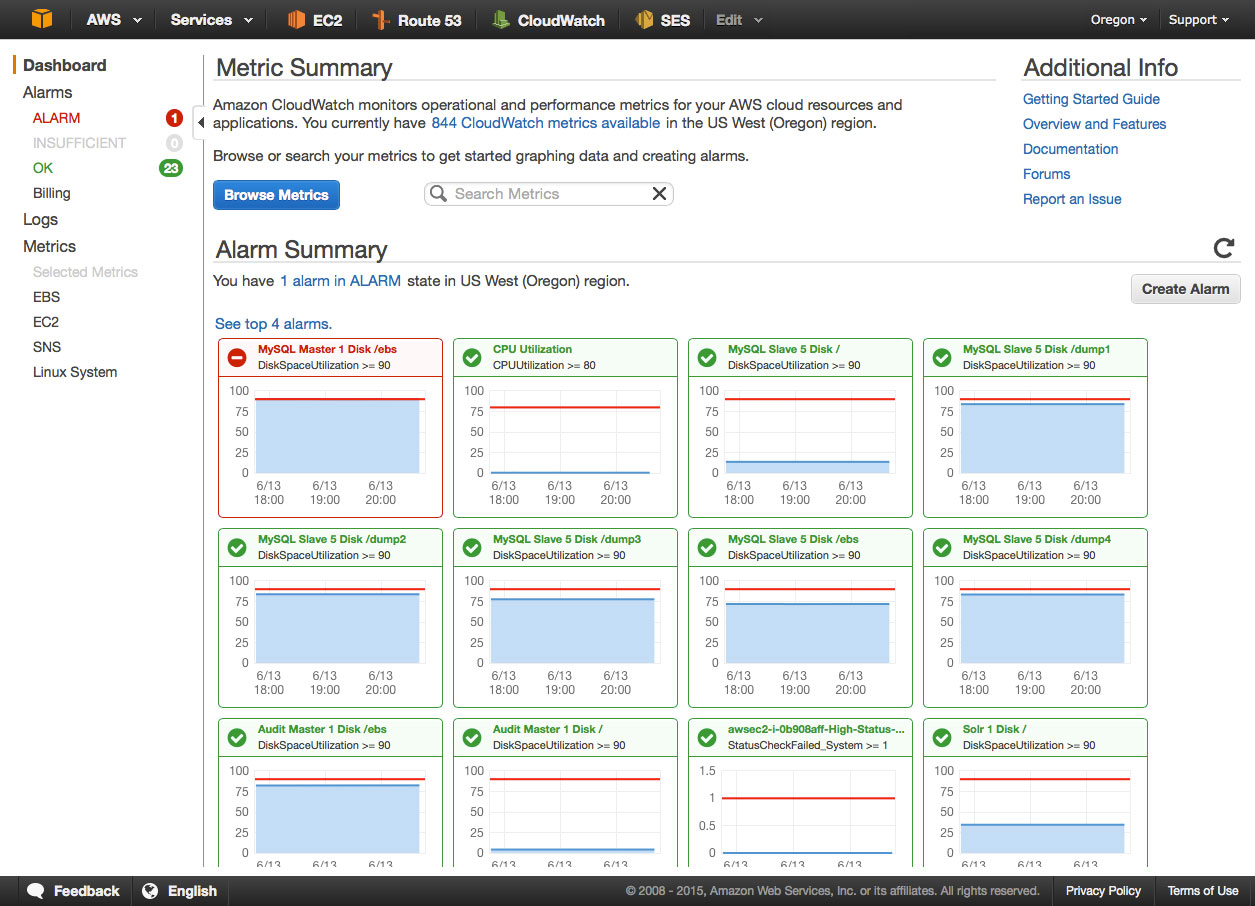The height and width of the screenshot is (906, 1255).
Task: Click the green check icon on Audit Master 1 Disk /ebs
Action: (x=237, y=737)
